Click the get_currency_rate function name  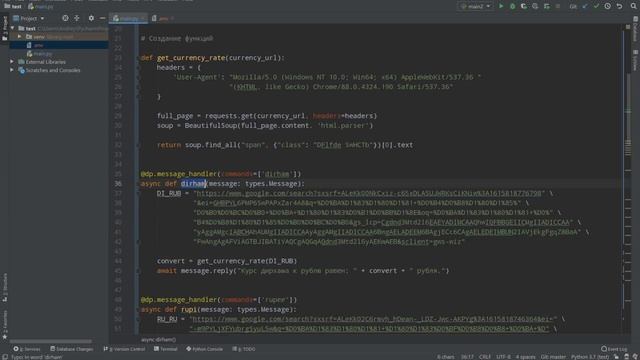tap(191, 58)
